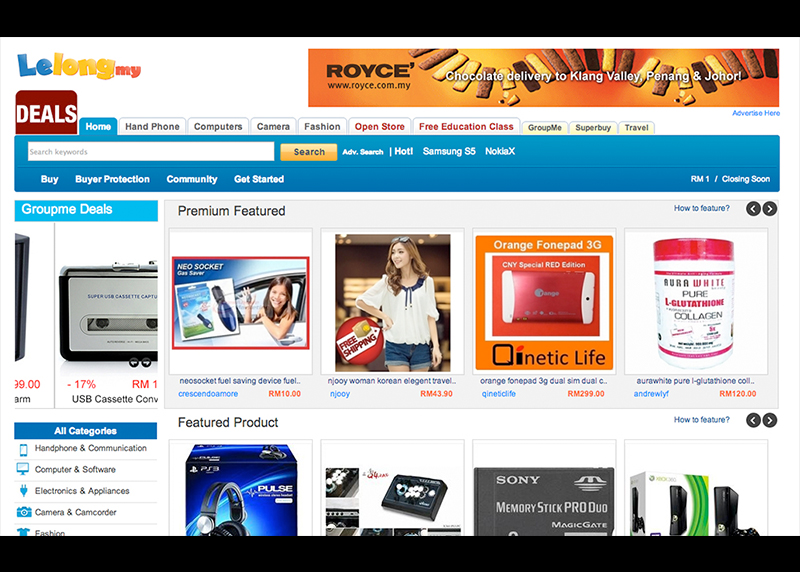This screenshot has width=800, height=572.
Task: Select the Superbuy tab
Action: [593, 128]
